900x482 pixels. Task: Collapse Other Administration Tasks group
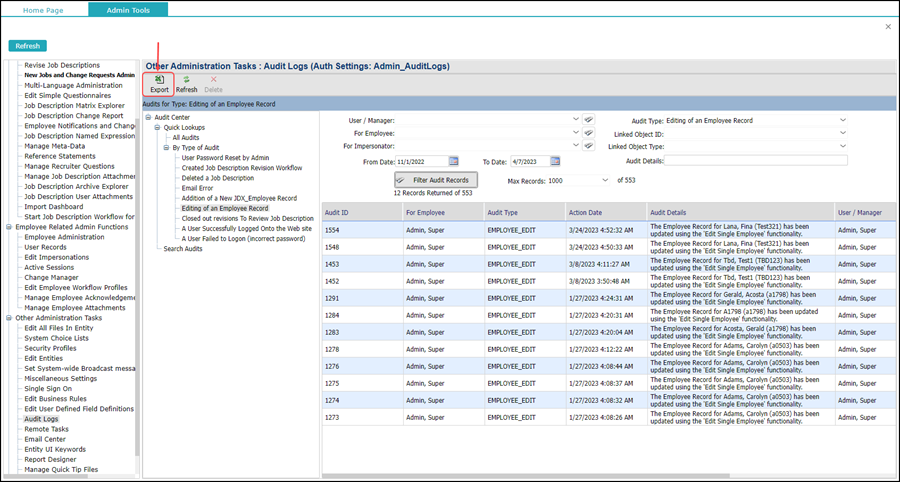(9, 317)
